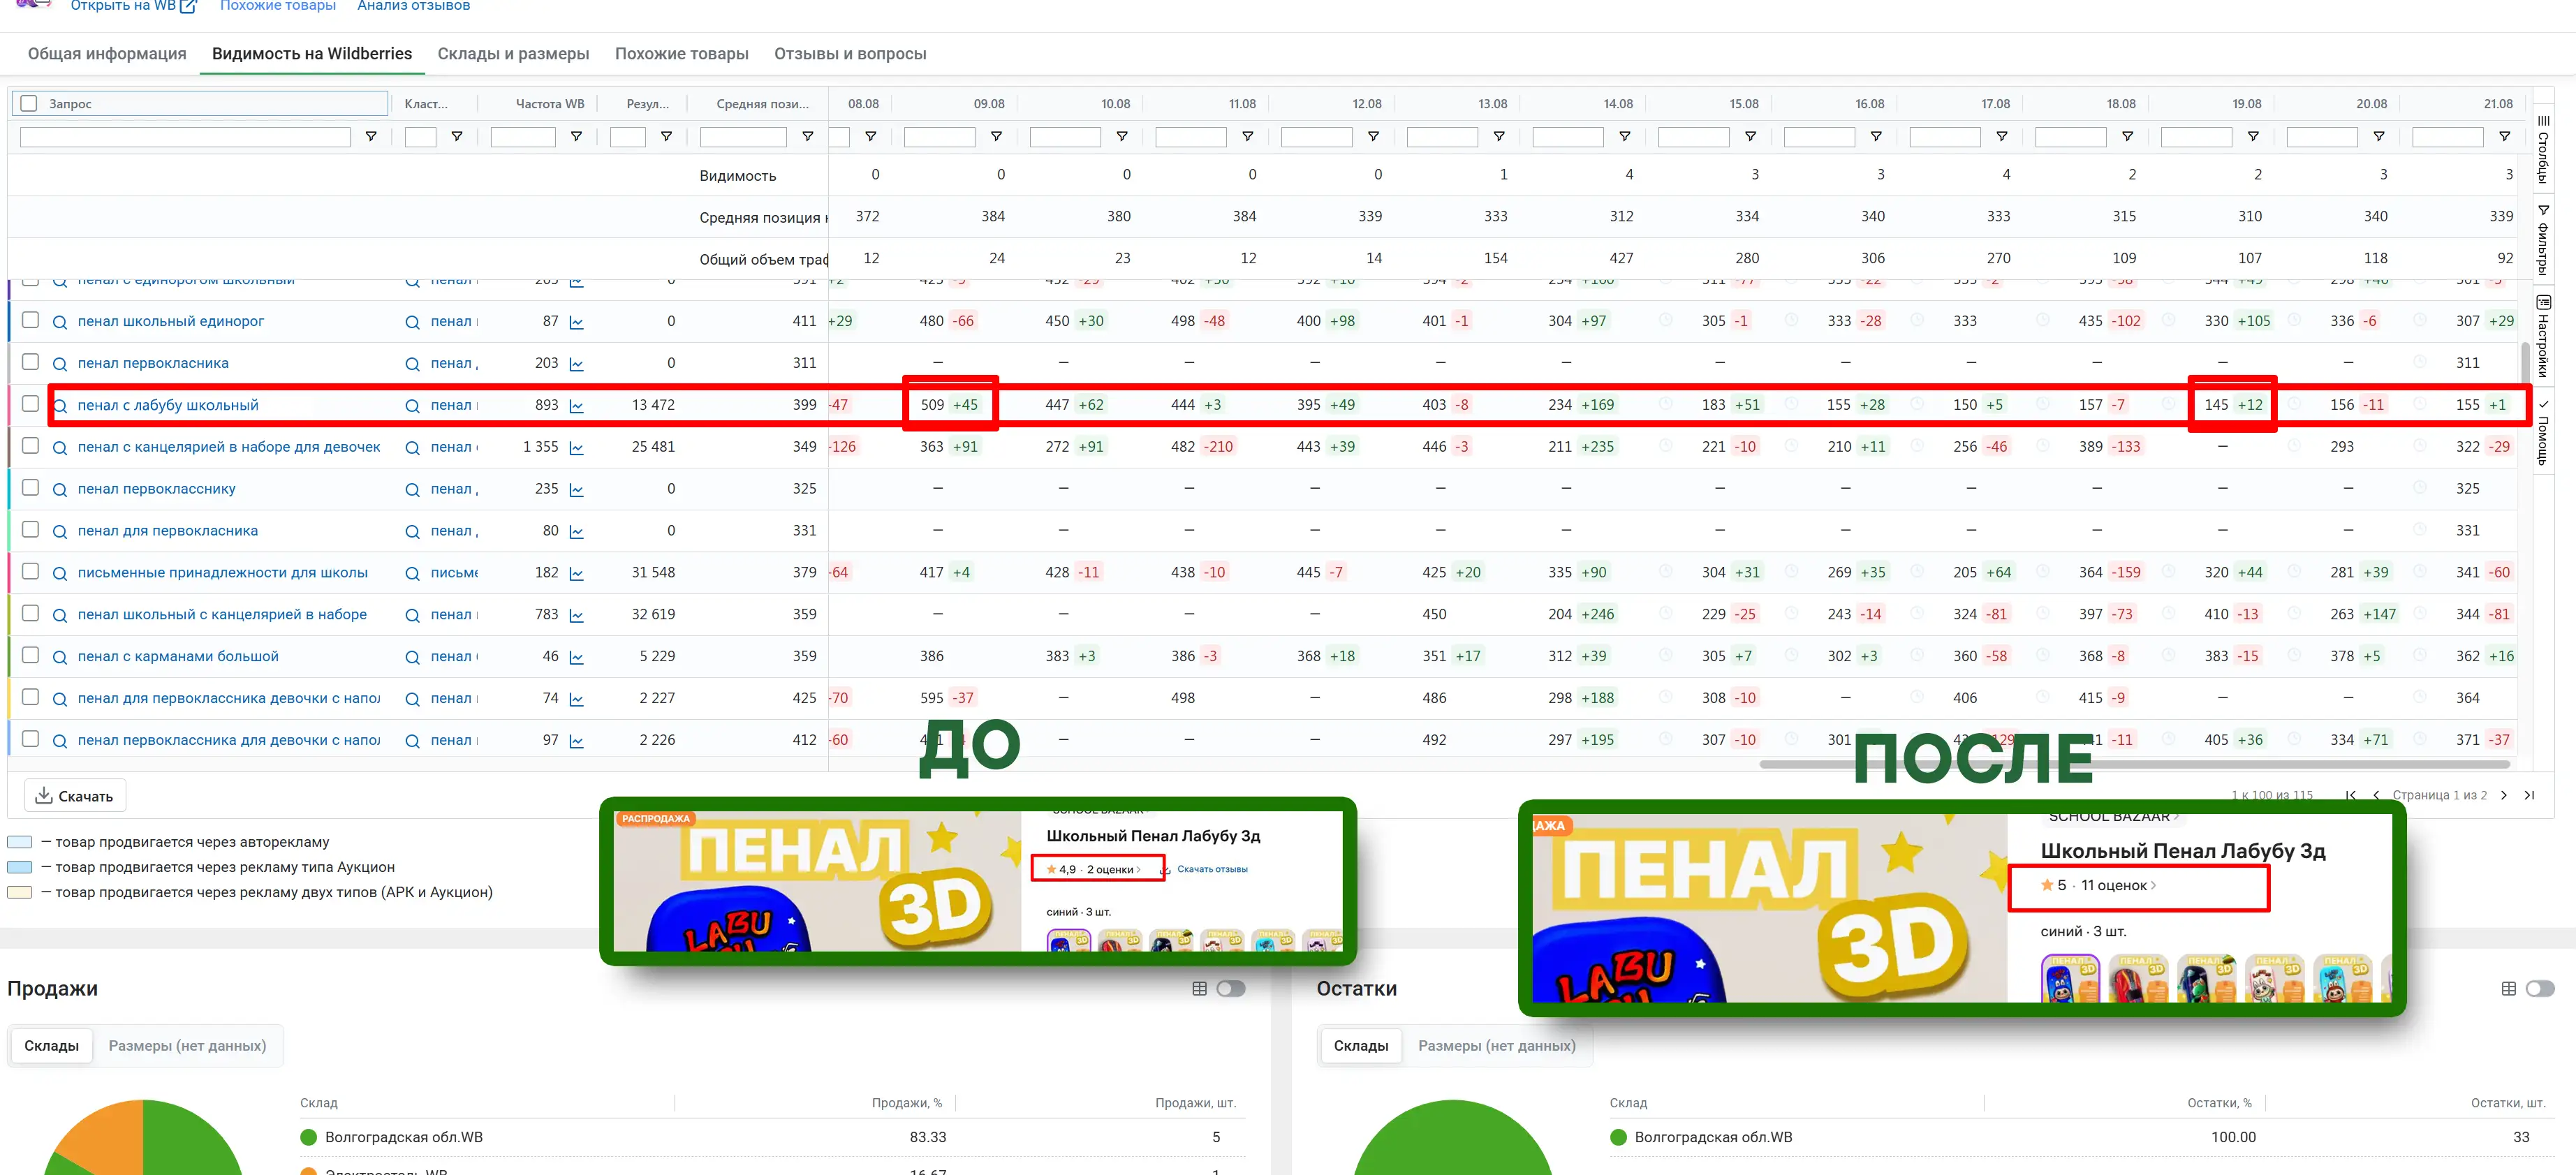Open the Анализ отзывов link
Image resolution: width=2576 pixels, height=1175 pixels.
(413, 6)
